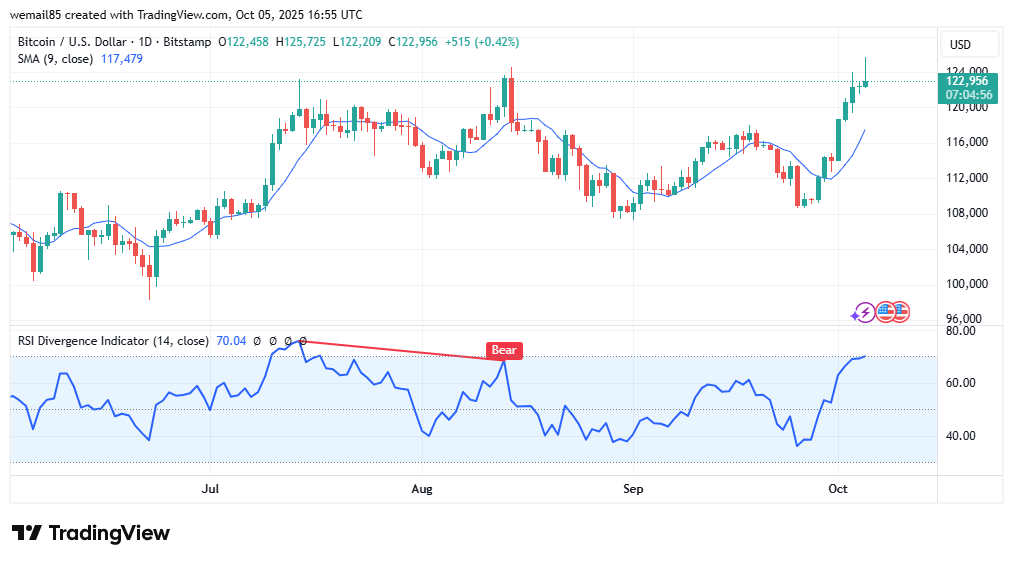The height and width of the screenshot is (563, 1013).
Task: Open the USD currency selector on price axis
Action: click(x=960, y=45)
